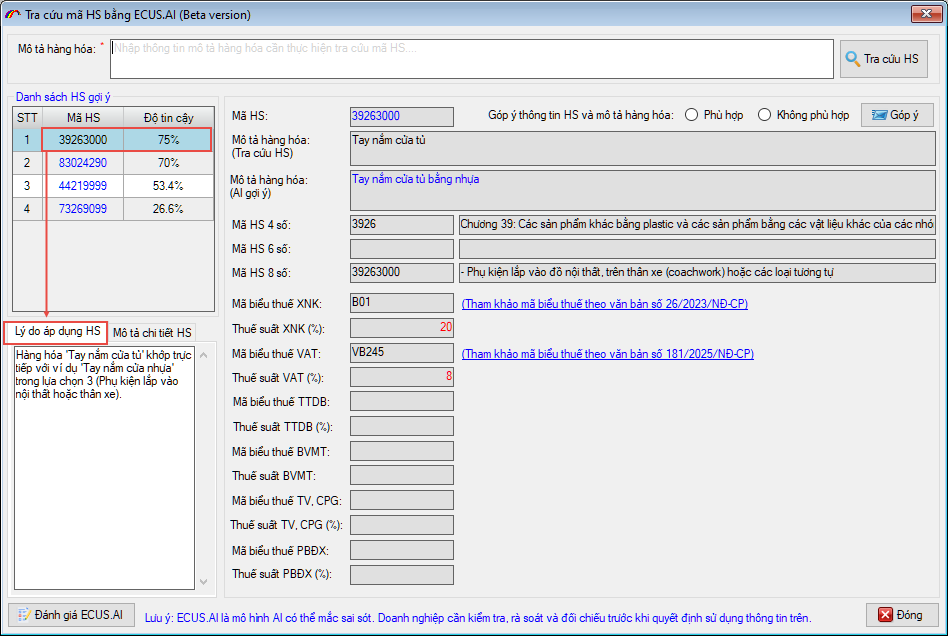Click the Tra cứu HS search button
The image size is (948, 636).
(883, 59)
